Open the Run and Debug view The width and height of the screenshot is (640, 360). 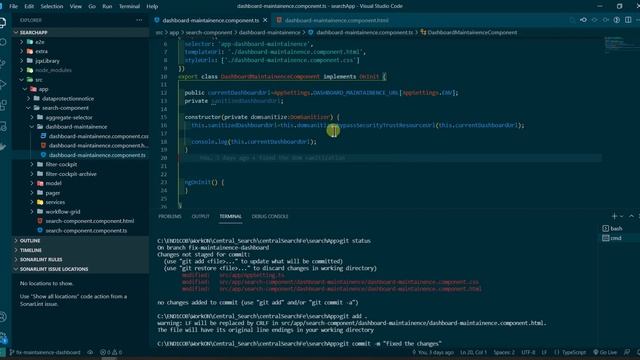click(3, 84)
